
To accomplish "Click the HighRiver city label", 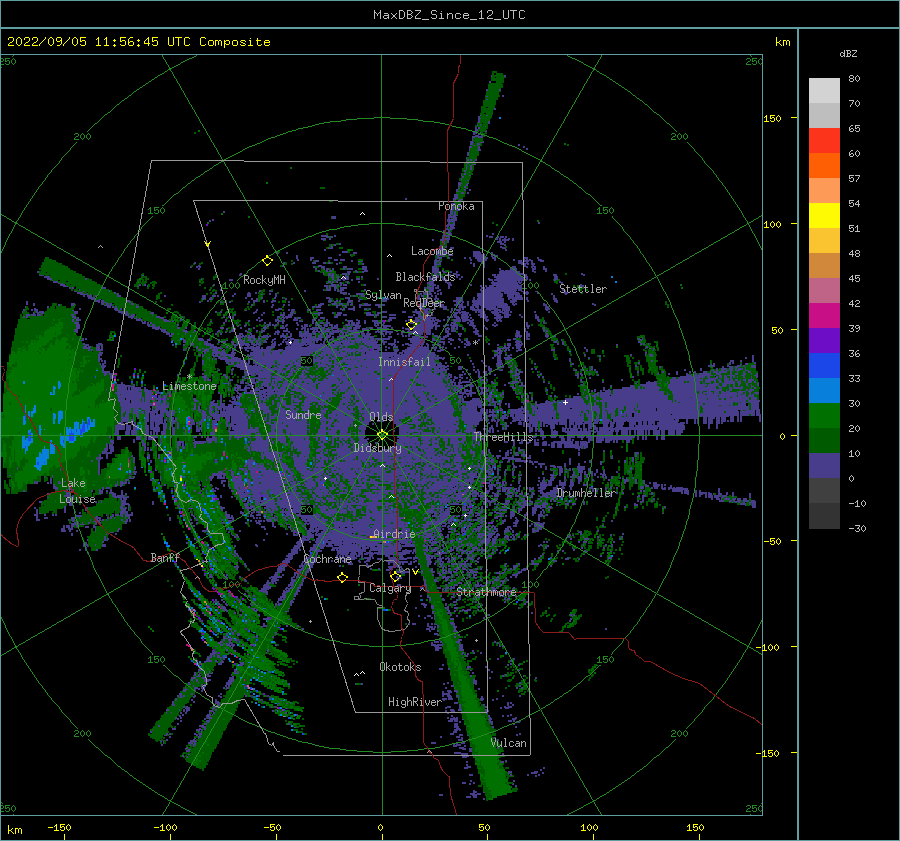I will point(414,702).
